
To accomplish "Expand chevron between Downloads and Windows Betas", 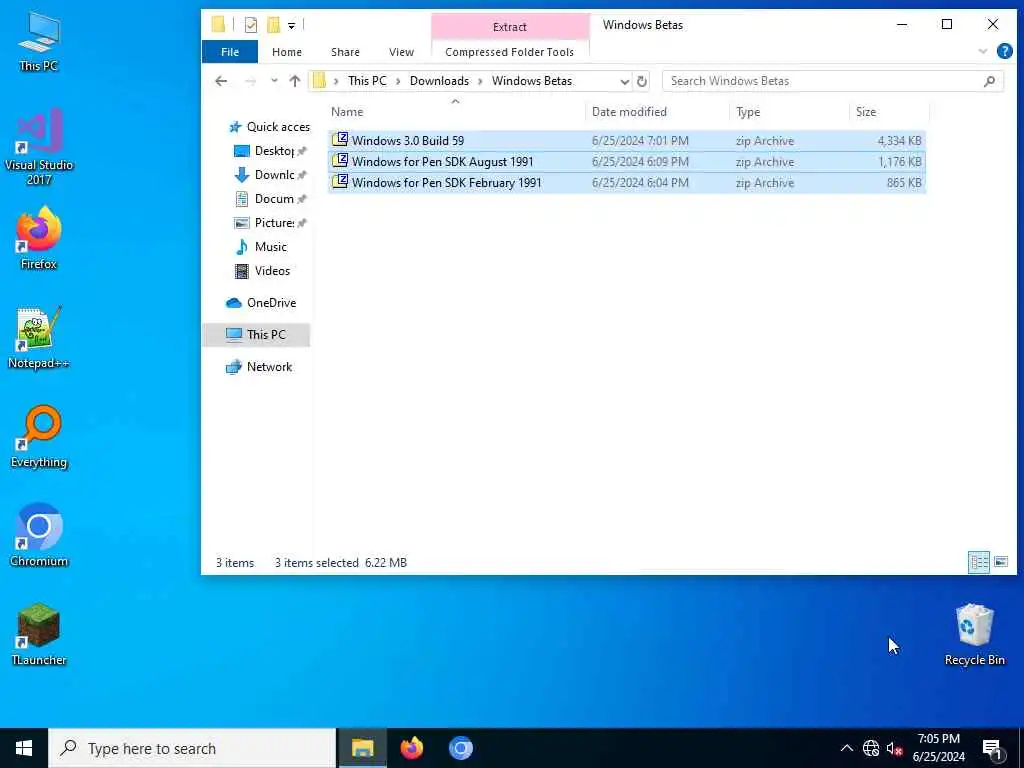I will [x=480, y=81].
